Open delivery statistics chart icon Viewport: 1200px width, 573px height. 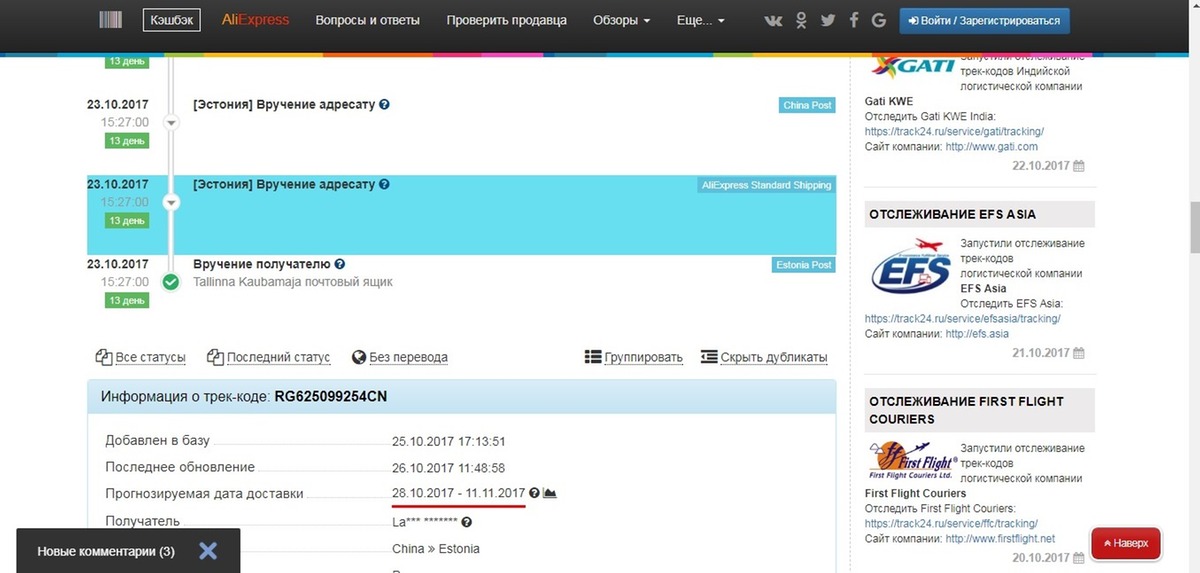(549, 493)
